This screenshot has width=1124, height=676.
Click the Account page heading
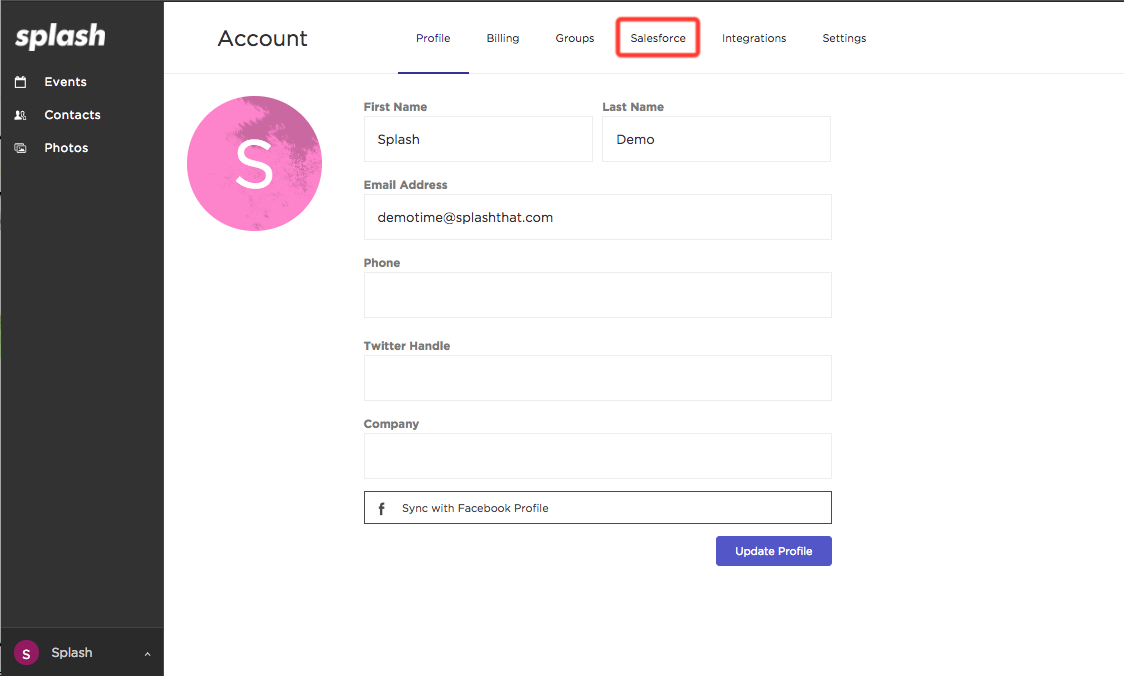262,38
